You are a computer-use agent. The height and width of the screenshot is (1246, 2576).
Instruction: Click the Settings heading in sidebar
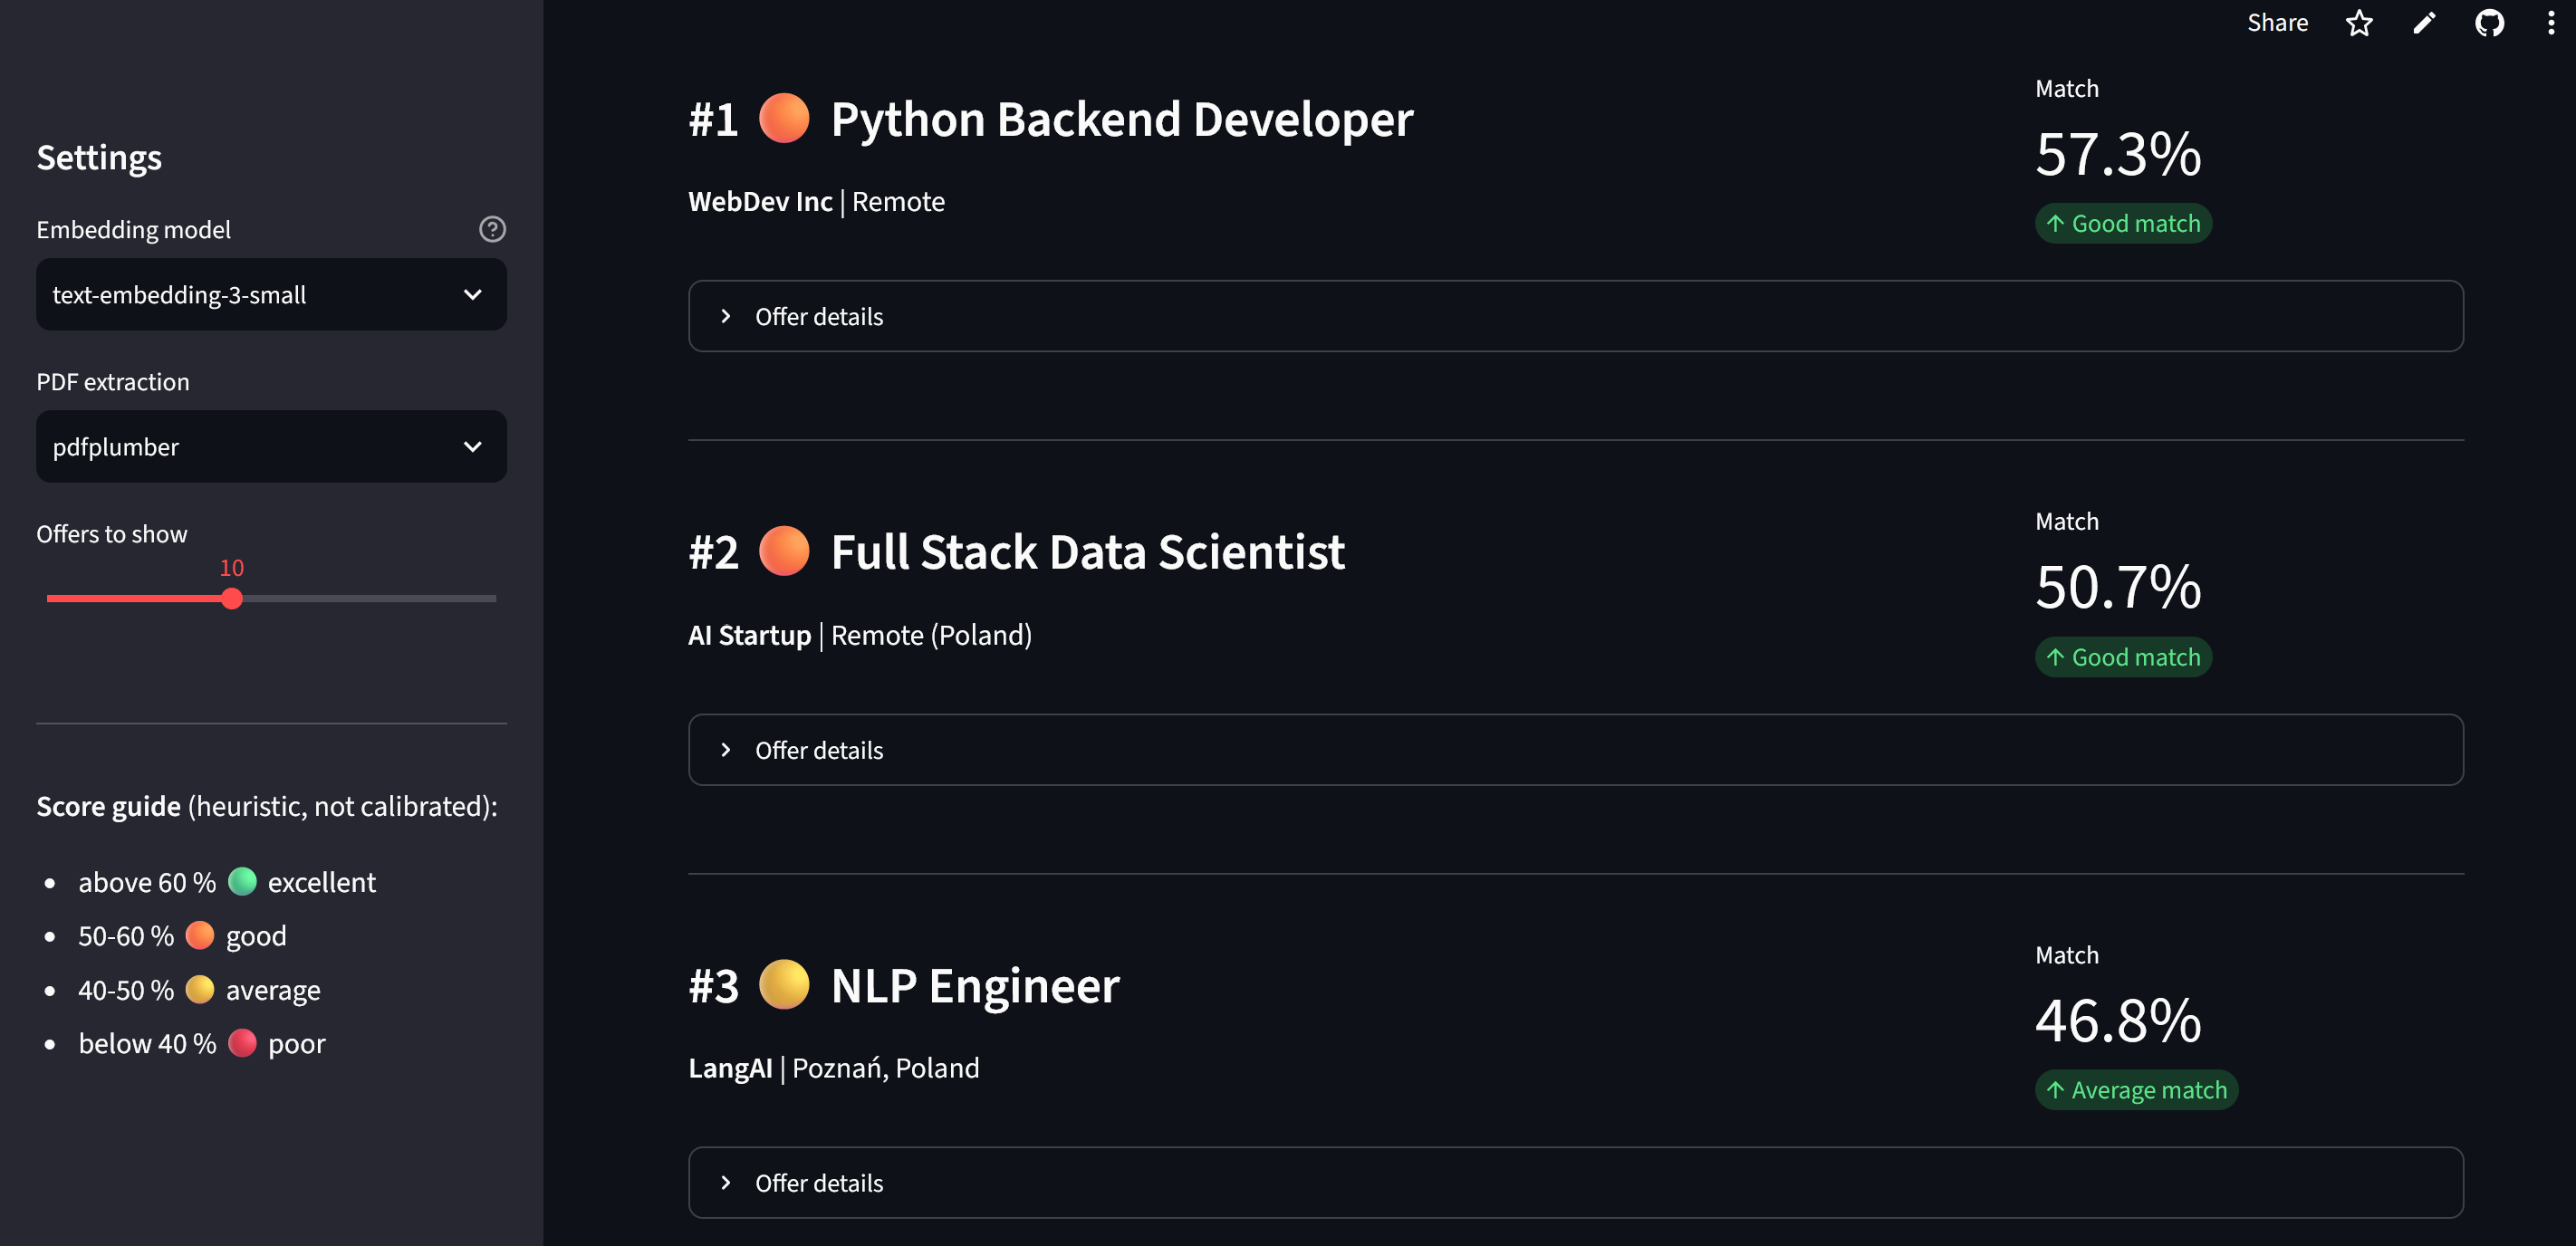(x=99, y=158)
